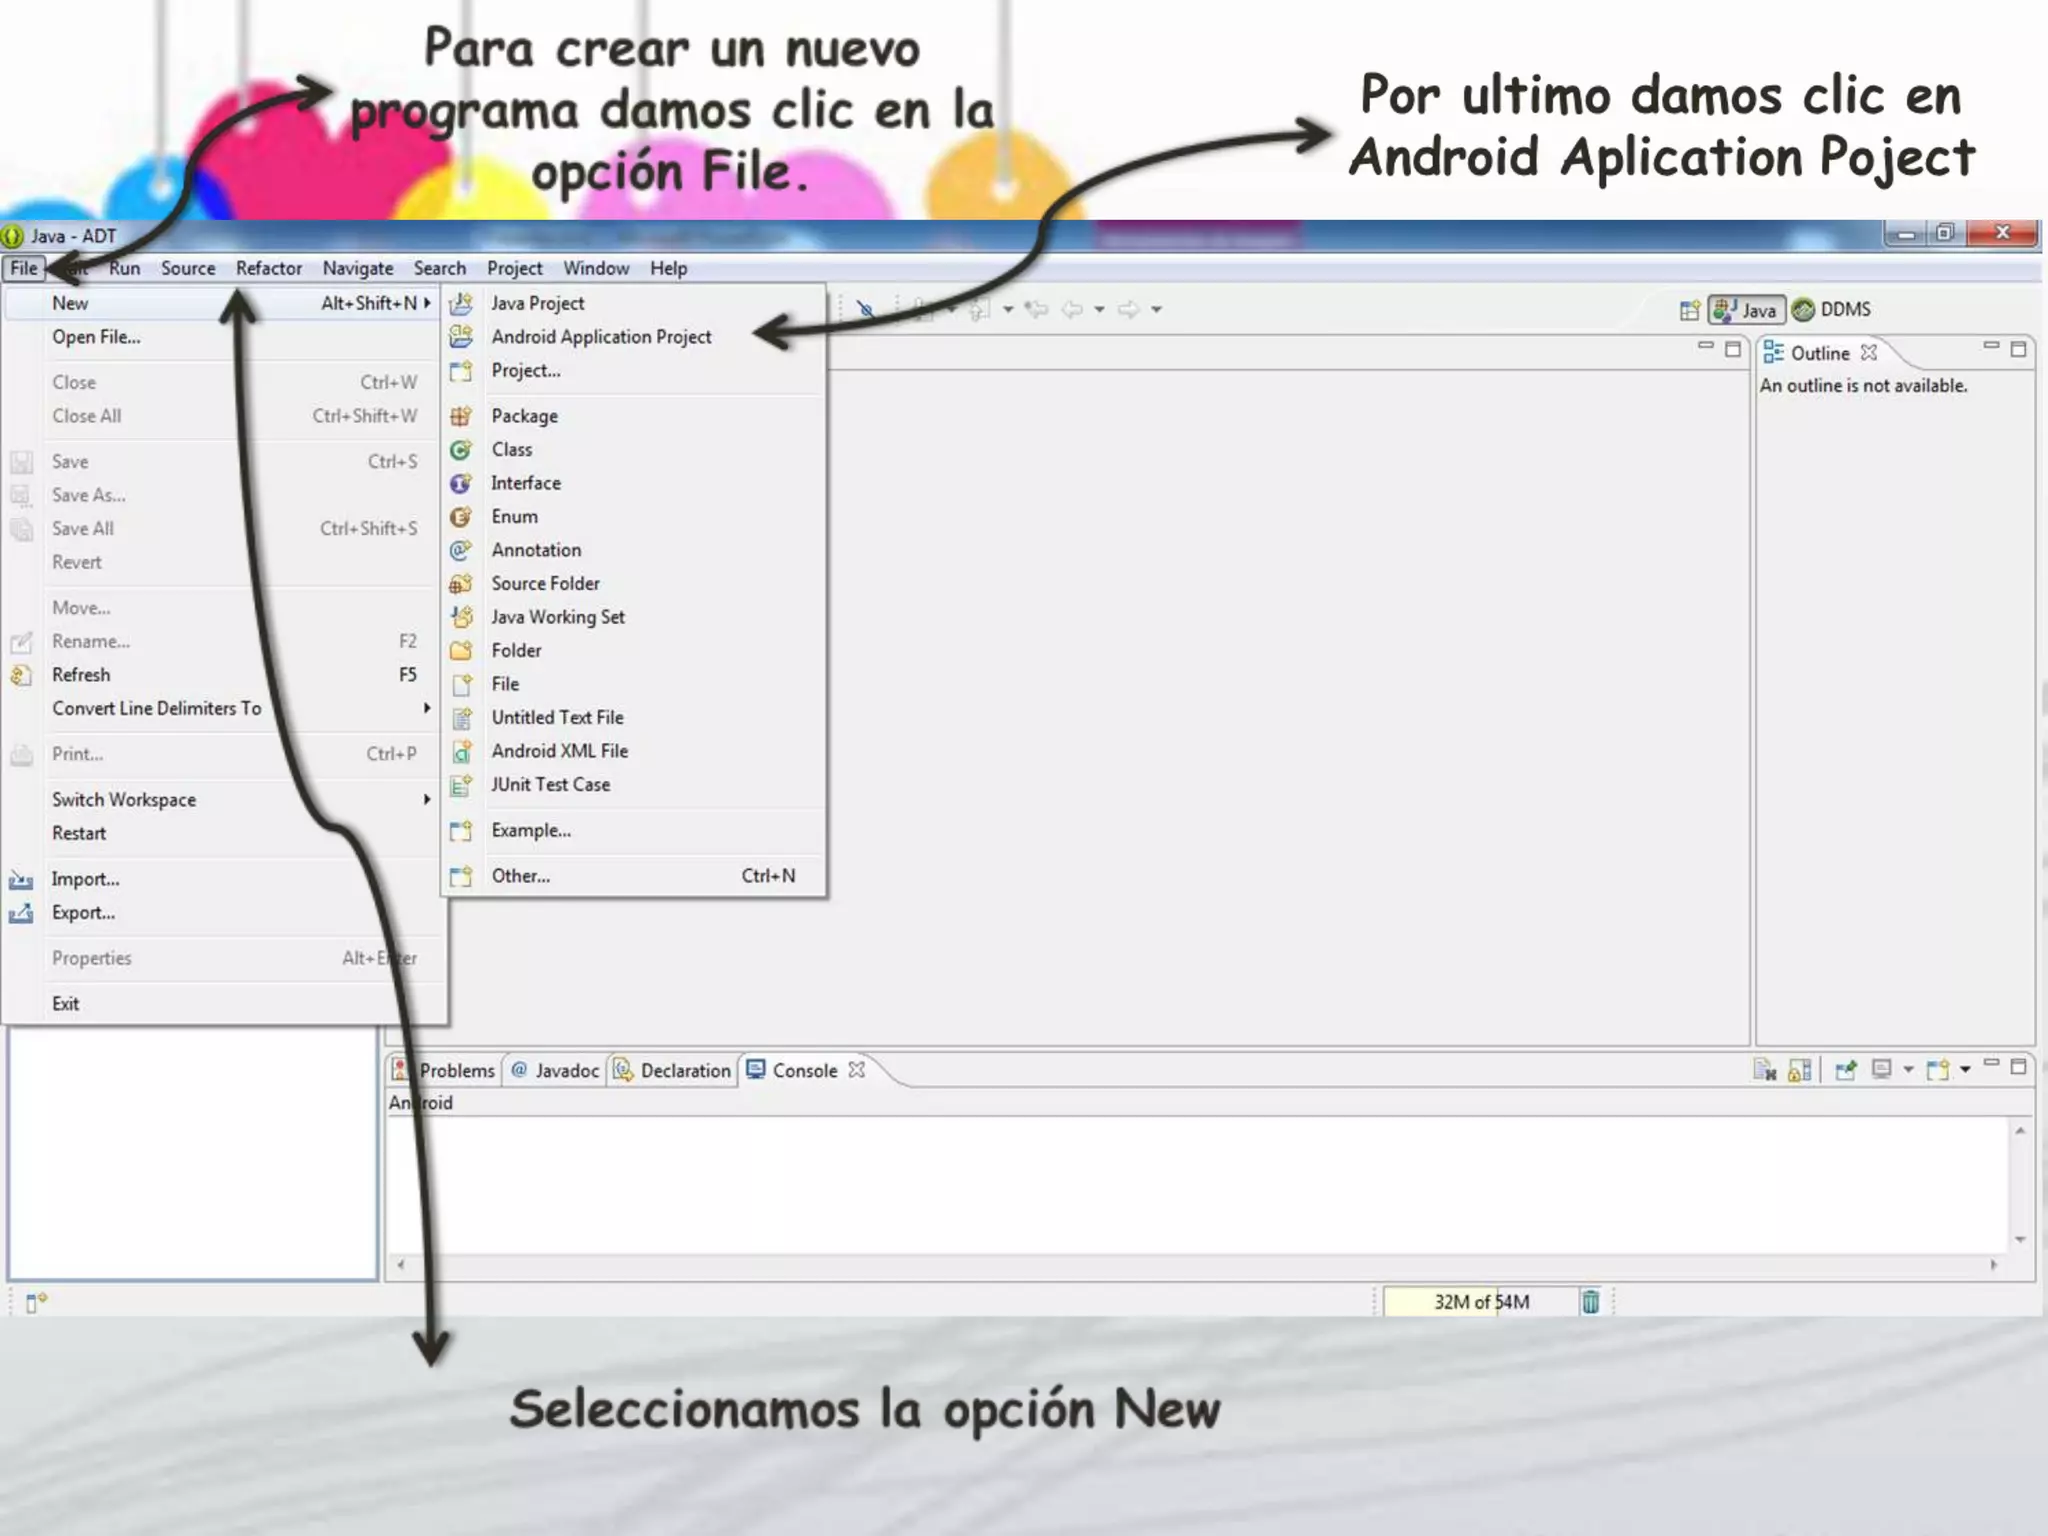Select Android XML File entry

pyautogui.click(x=559, y=751)
